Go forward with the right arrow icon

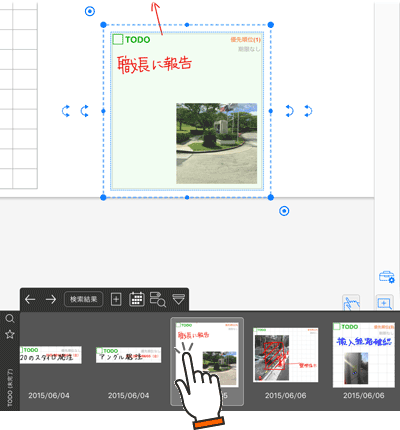51,299
